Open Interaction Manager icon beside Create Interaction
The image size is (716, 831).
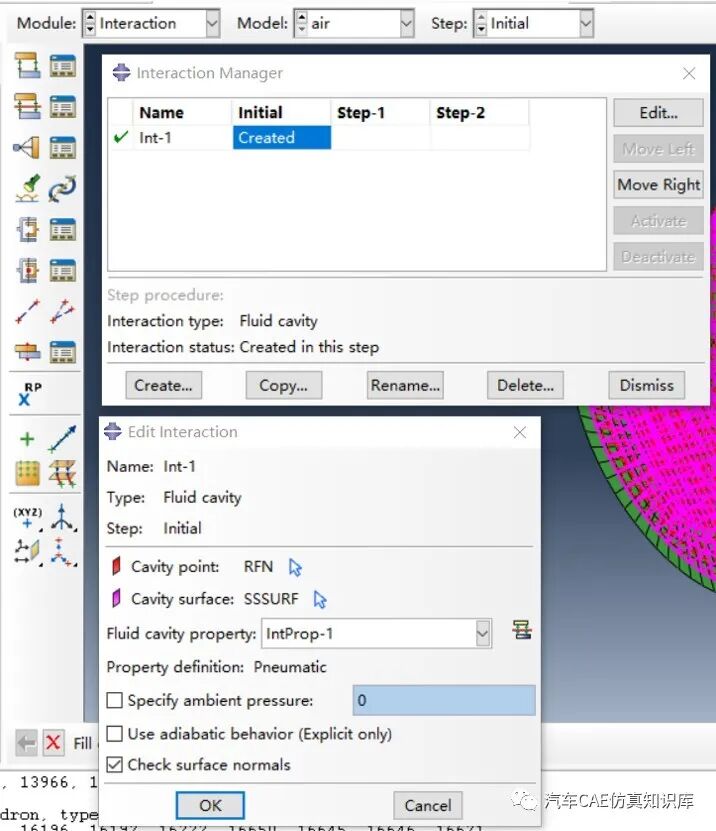[63, 65]
